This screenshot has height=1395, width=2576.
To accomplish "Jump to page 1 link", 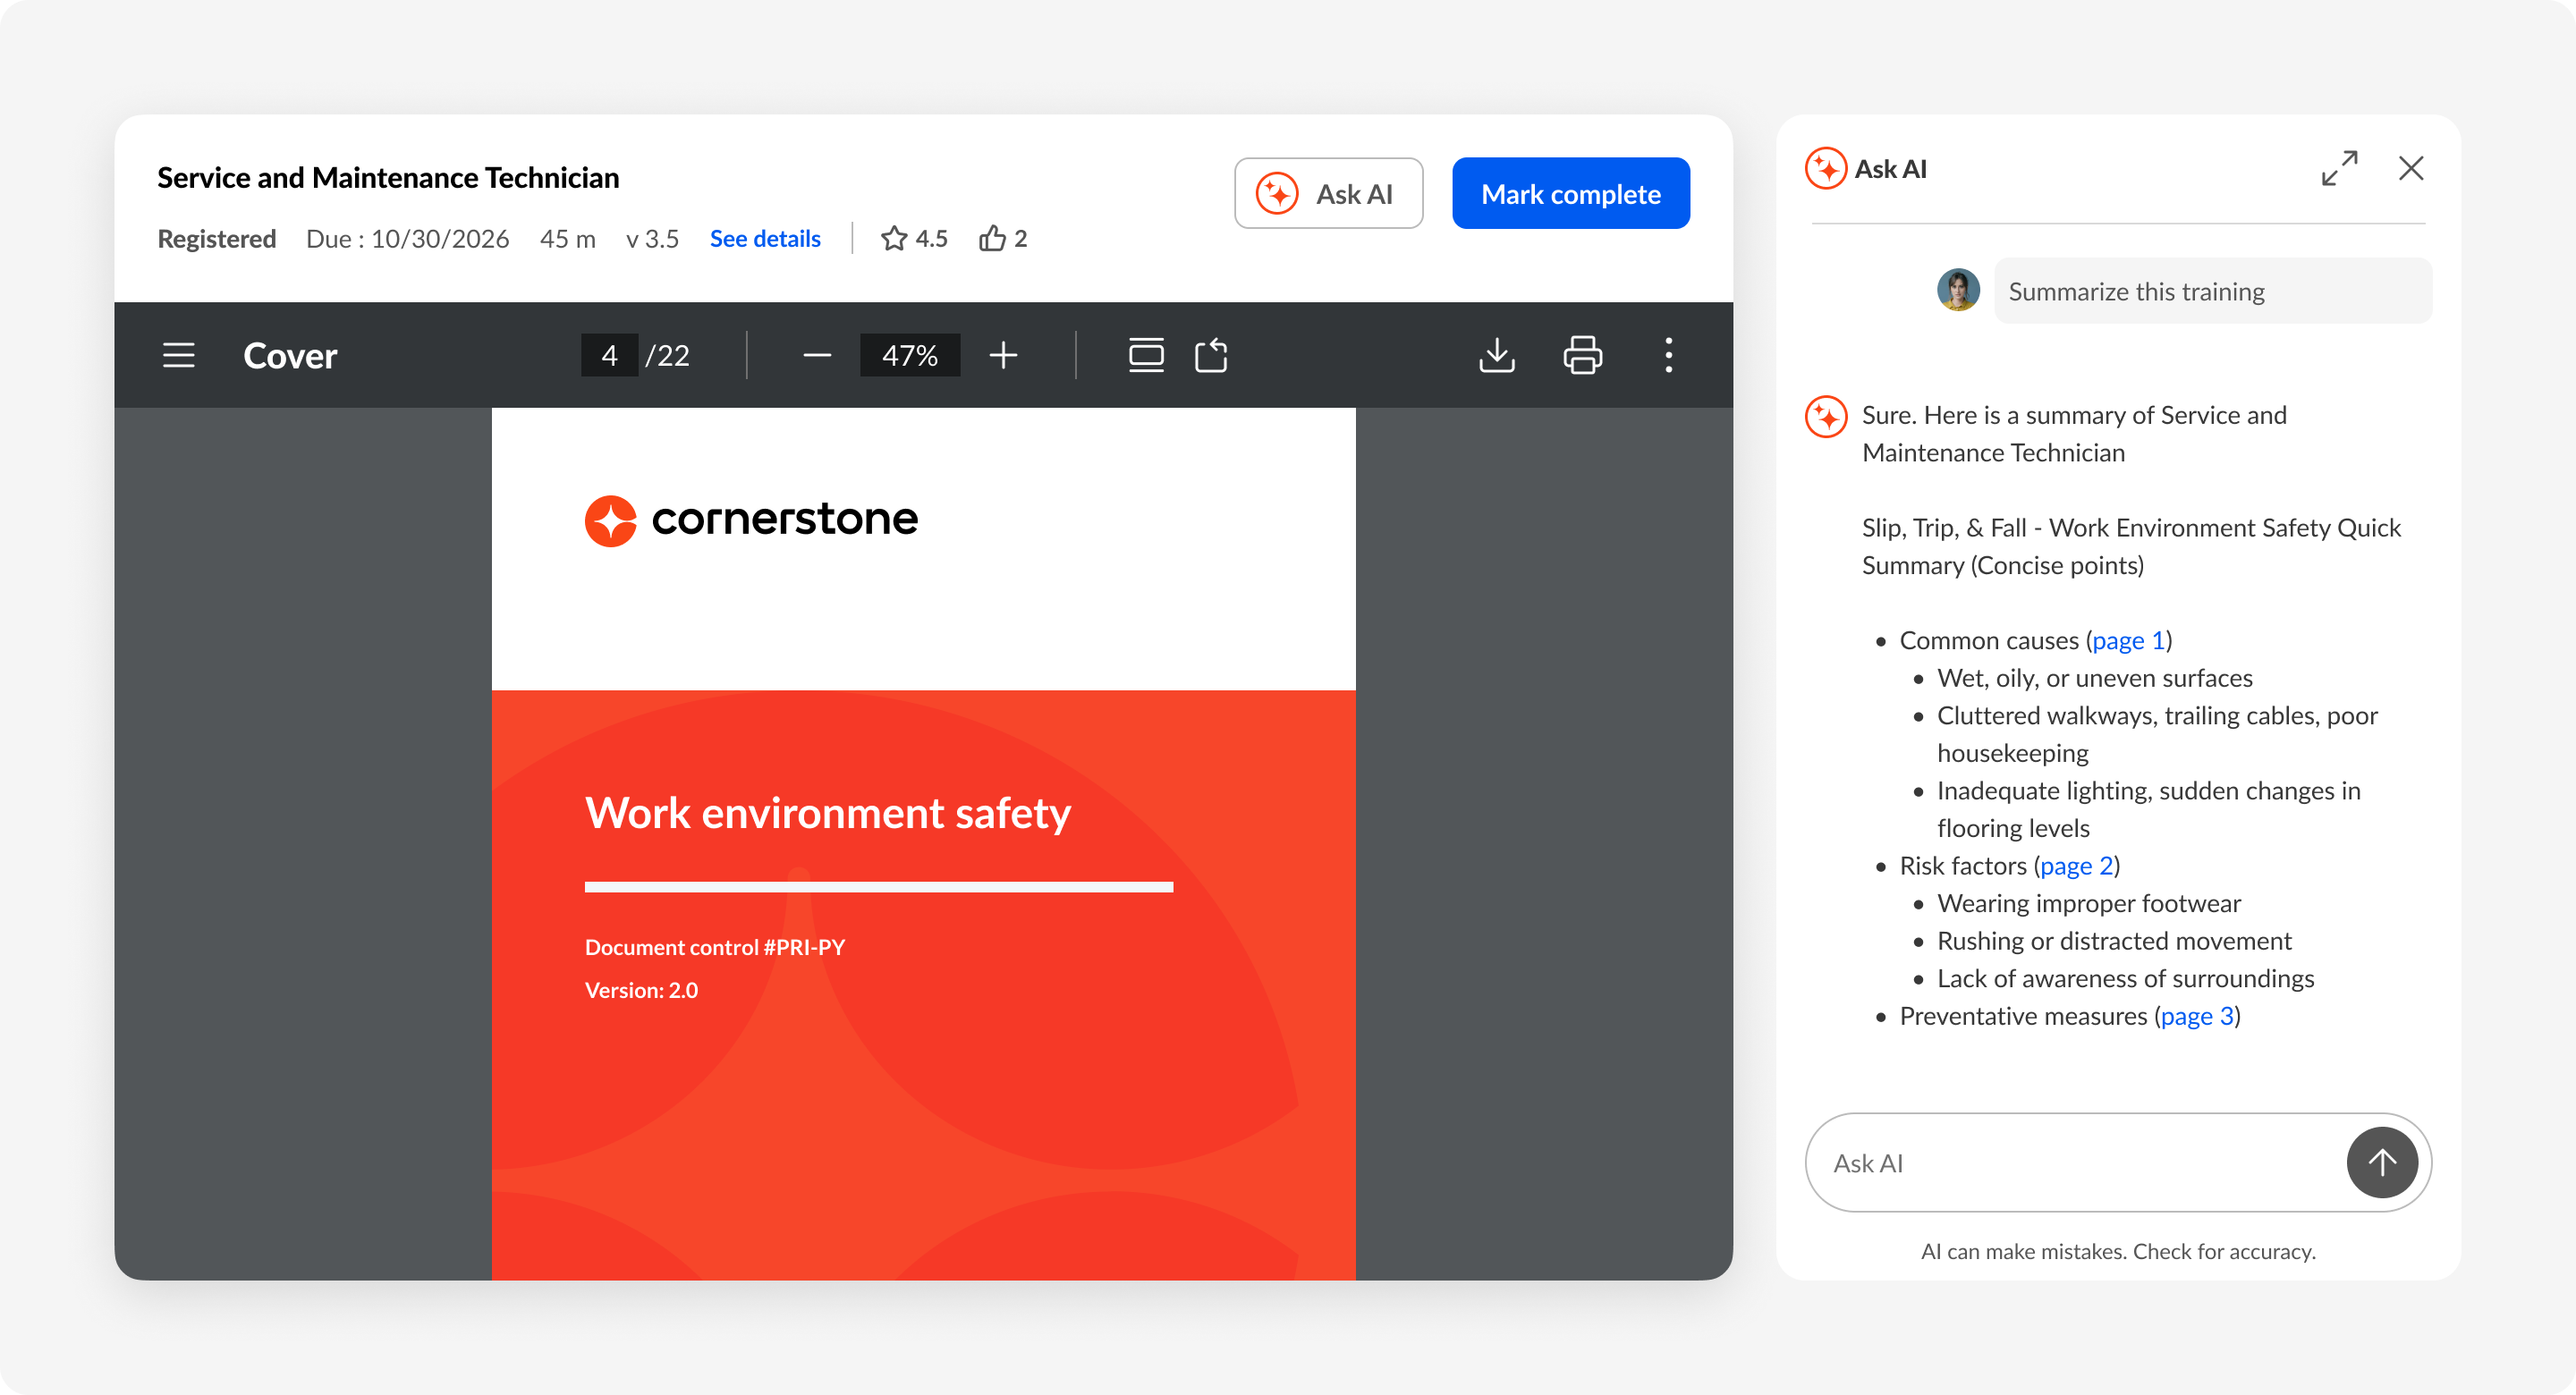I will [2128, 640].
